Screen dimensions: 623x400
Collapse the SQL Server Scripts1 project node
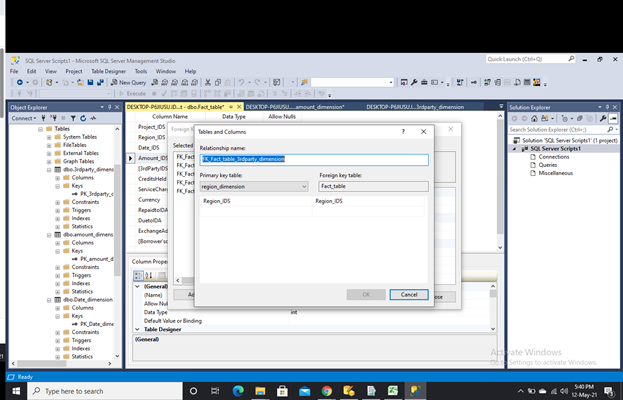click(x=515, y=149)
